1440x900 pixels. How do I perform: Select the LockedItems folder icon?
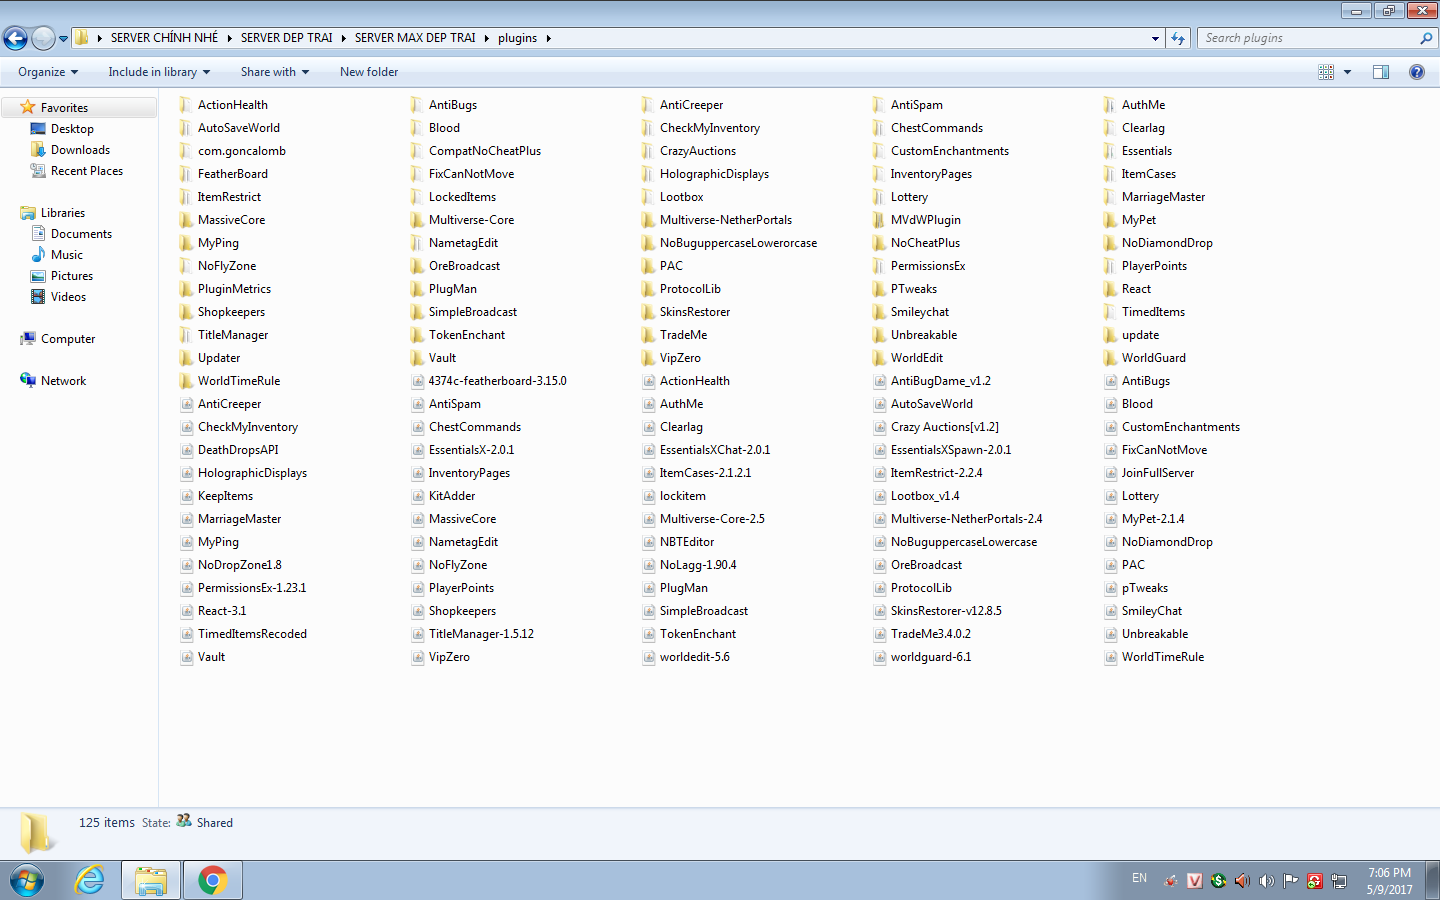pos(416,197)
